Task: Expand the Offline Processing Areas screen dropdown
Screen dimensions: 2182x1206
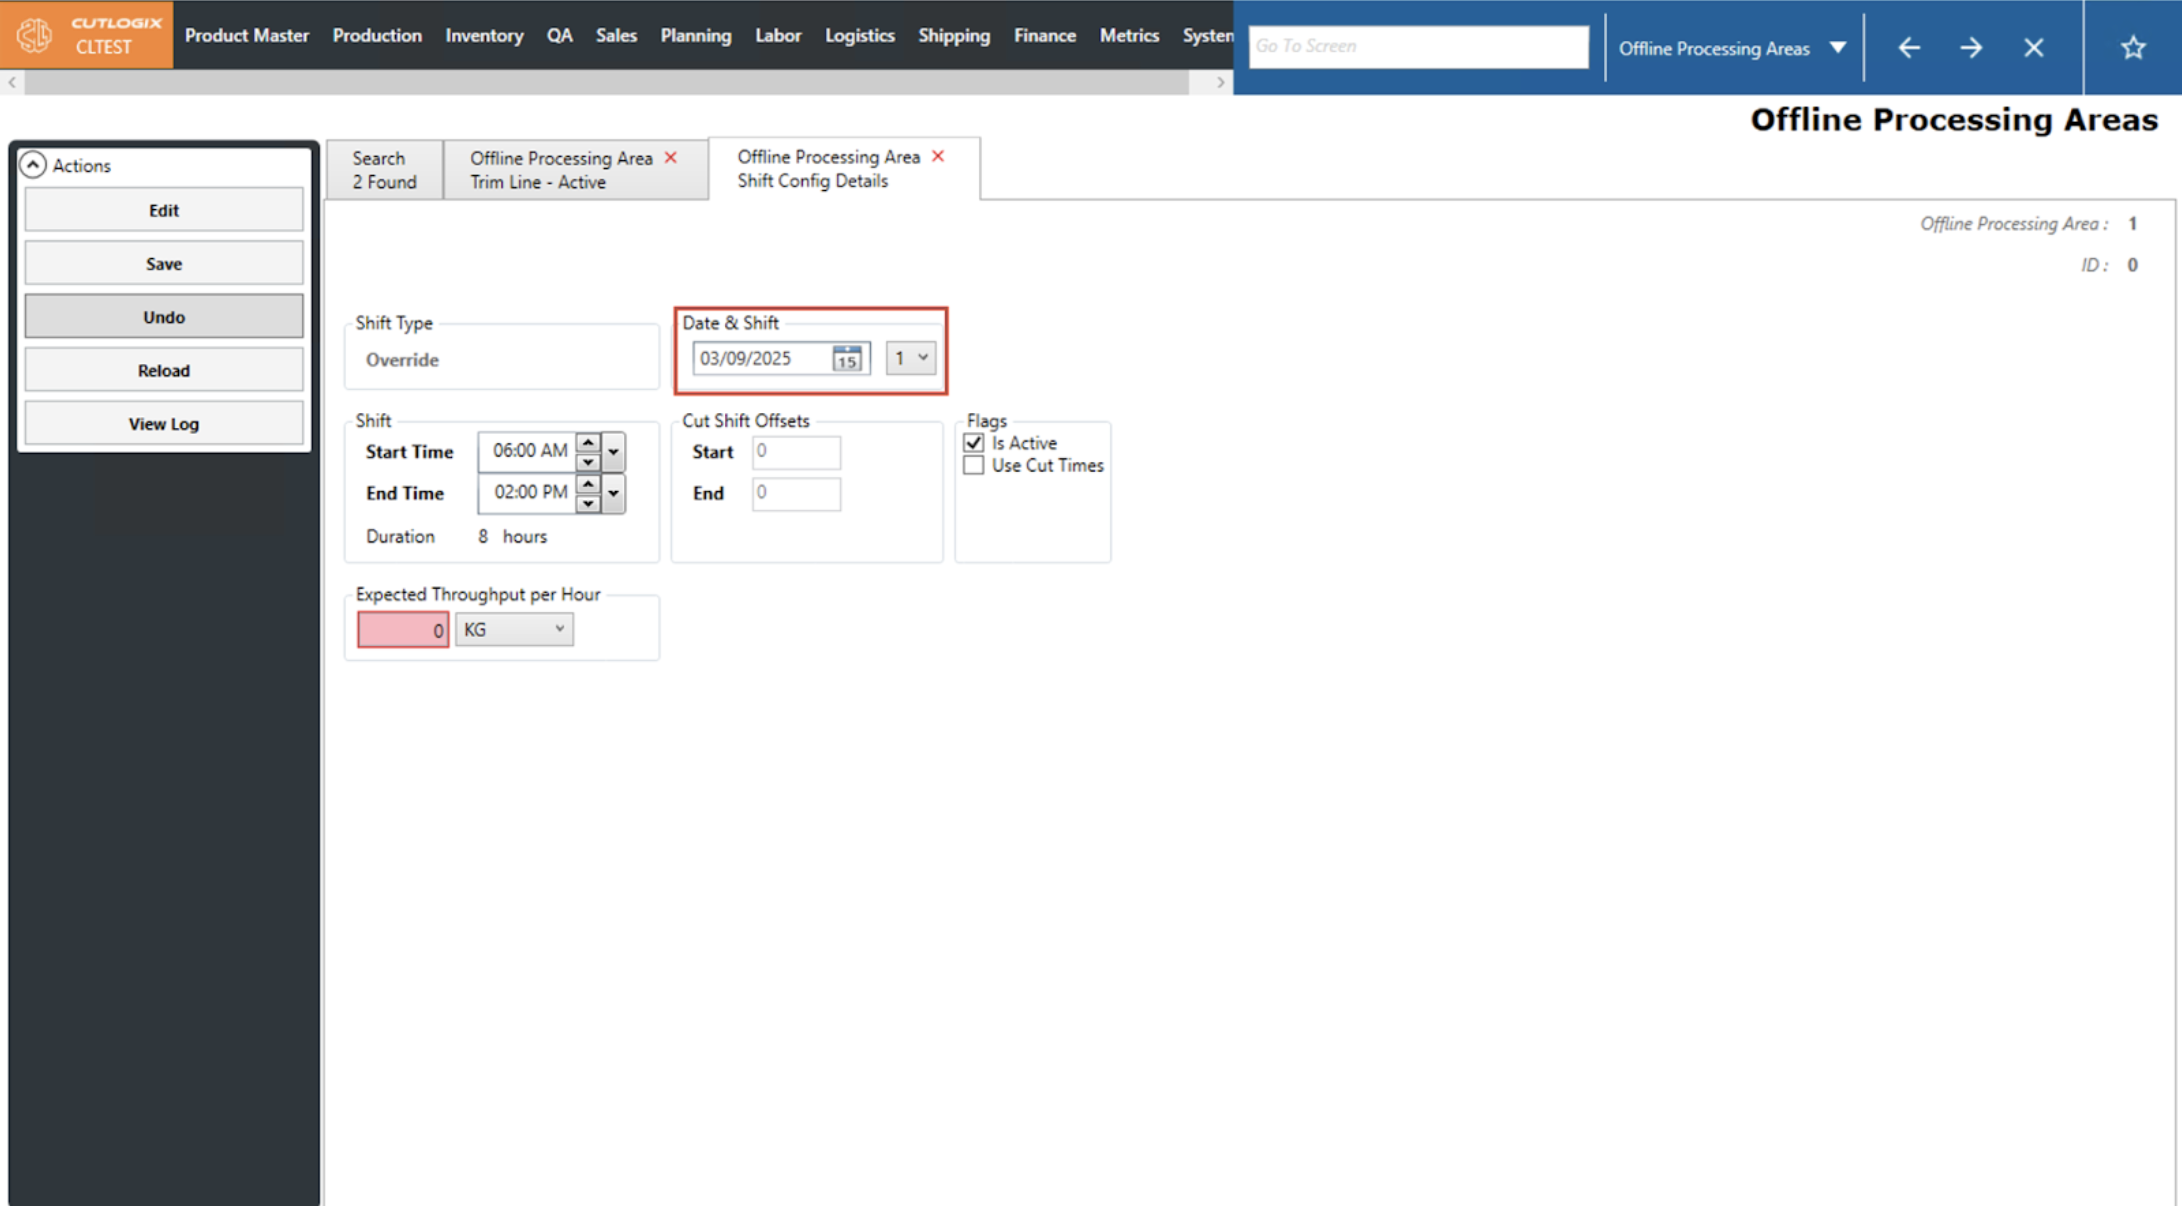Action: (1837, 48)
